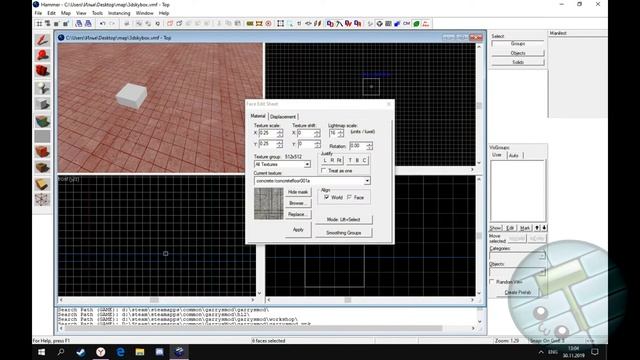Screen dimensions: 640x360
Task: Click the CM toolbar icon
Action: tap(407, 24)
